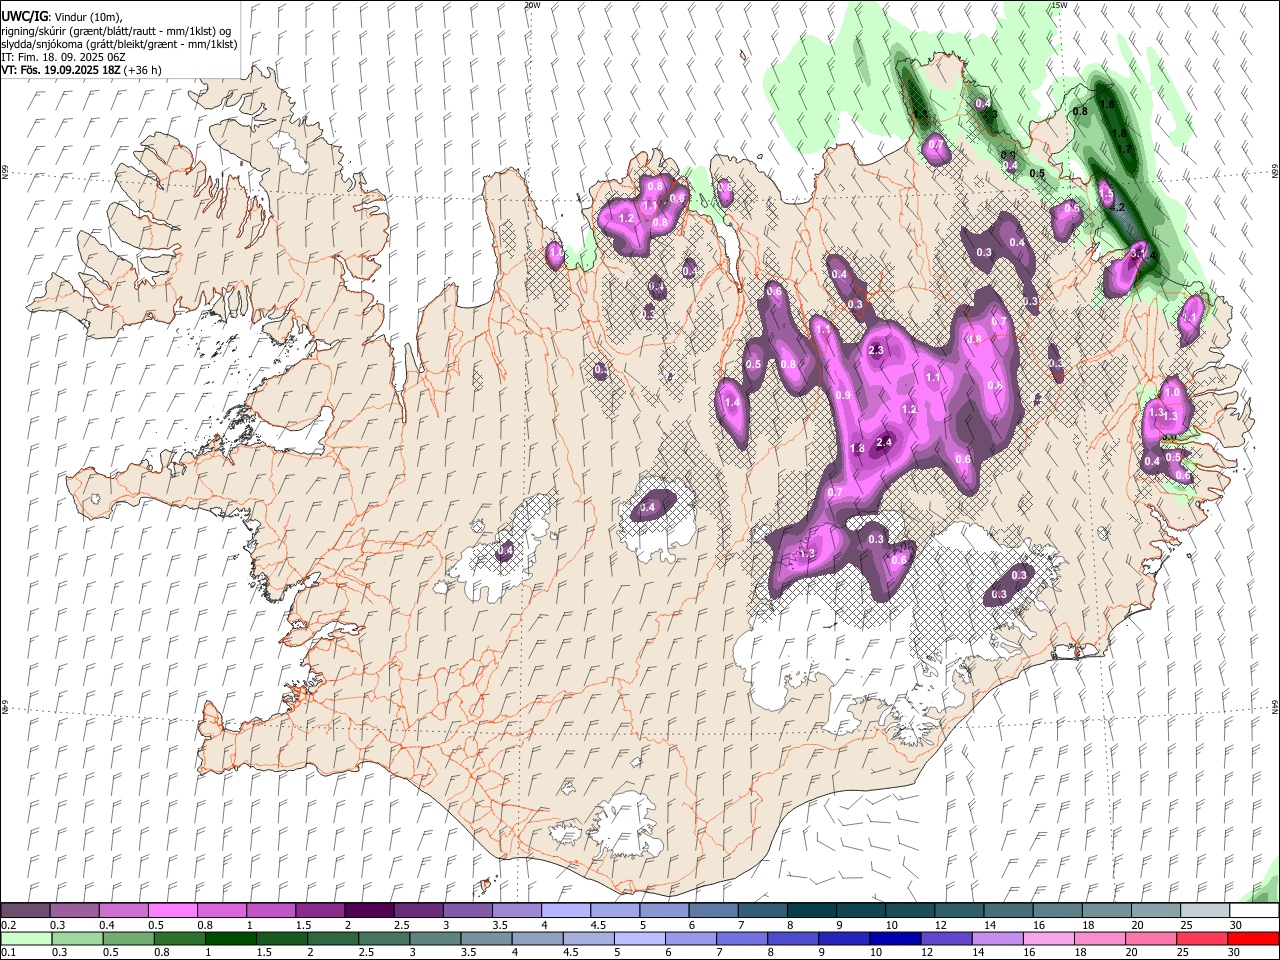Screen dimensions: 1280x960
Task: Click the '0.2' label under the snow scale
Action: [7, 925]
